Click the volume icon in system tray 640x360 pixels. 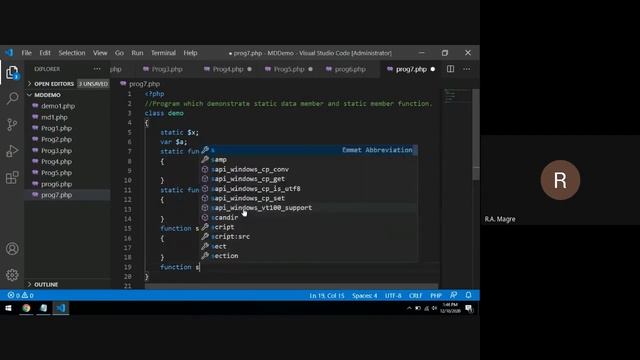(434, 308)
